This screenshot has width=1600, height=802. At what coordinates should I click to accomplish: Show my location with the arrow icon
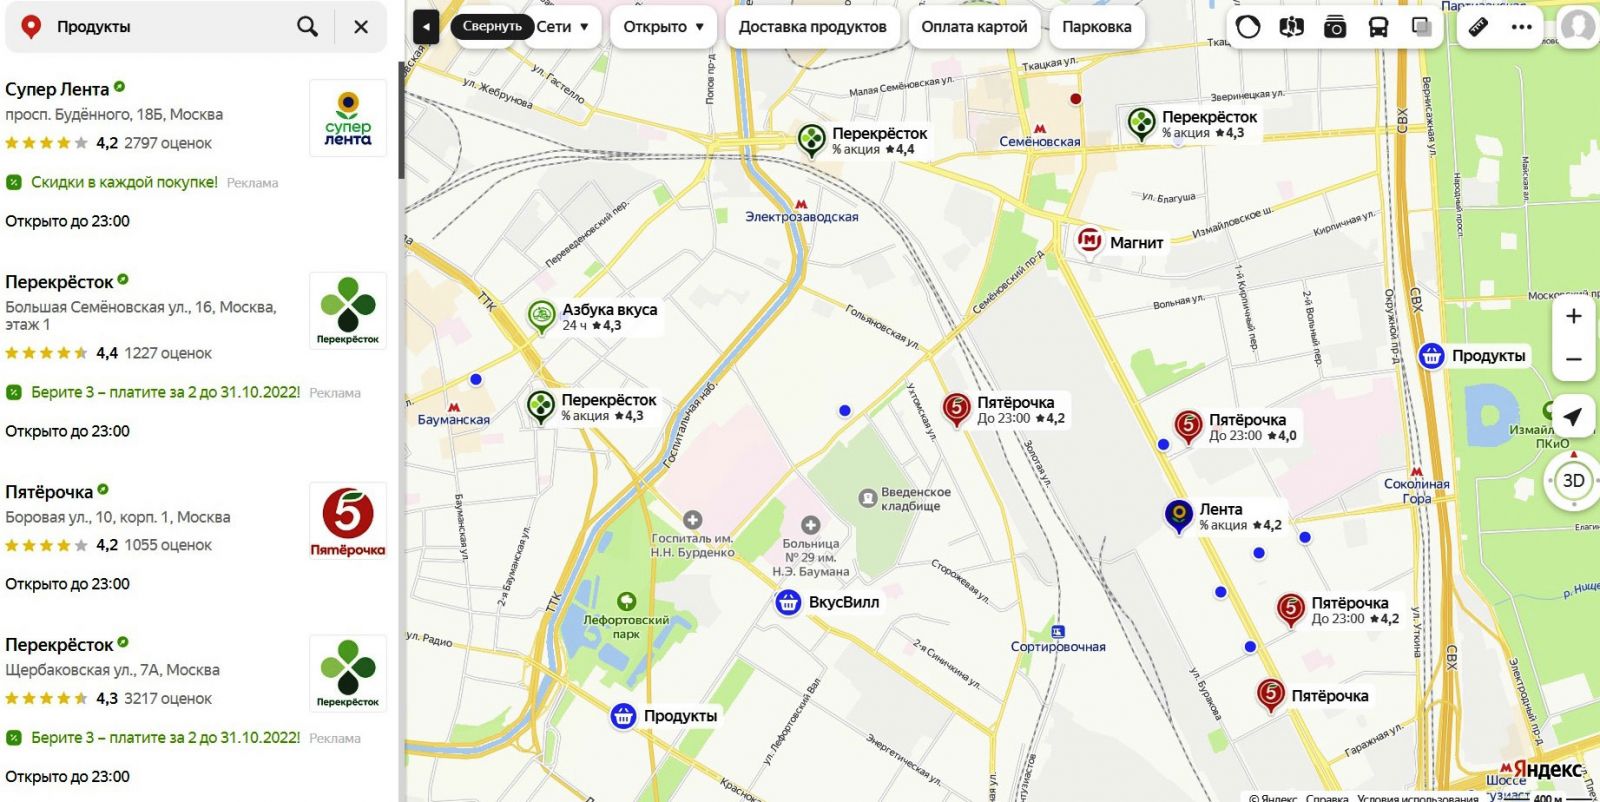1573,416
